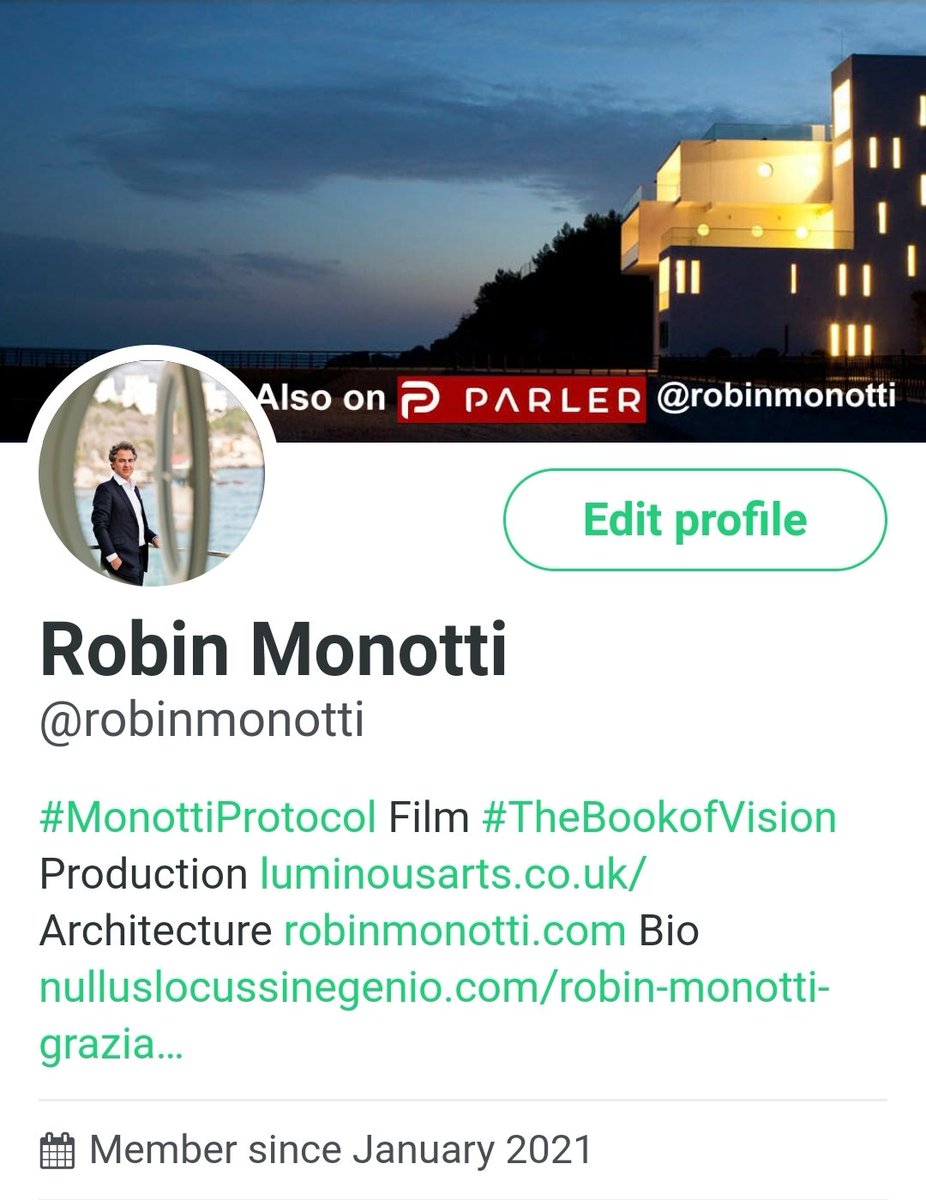Open the #TheBookofVision hashtag

coord(659,817)
